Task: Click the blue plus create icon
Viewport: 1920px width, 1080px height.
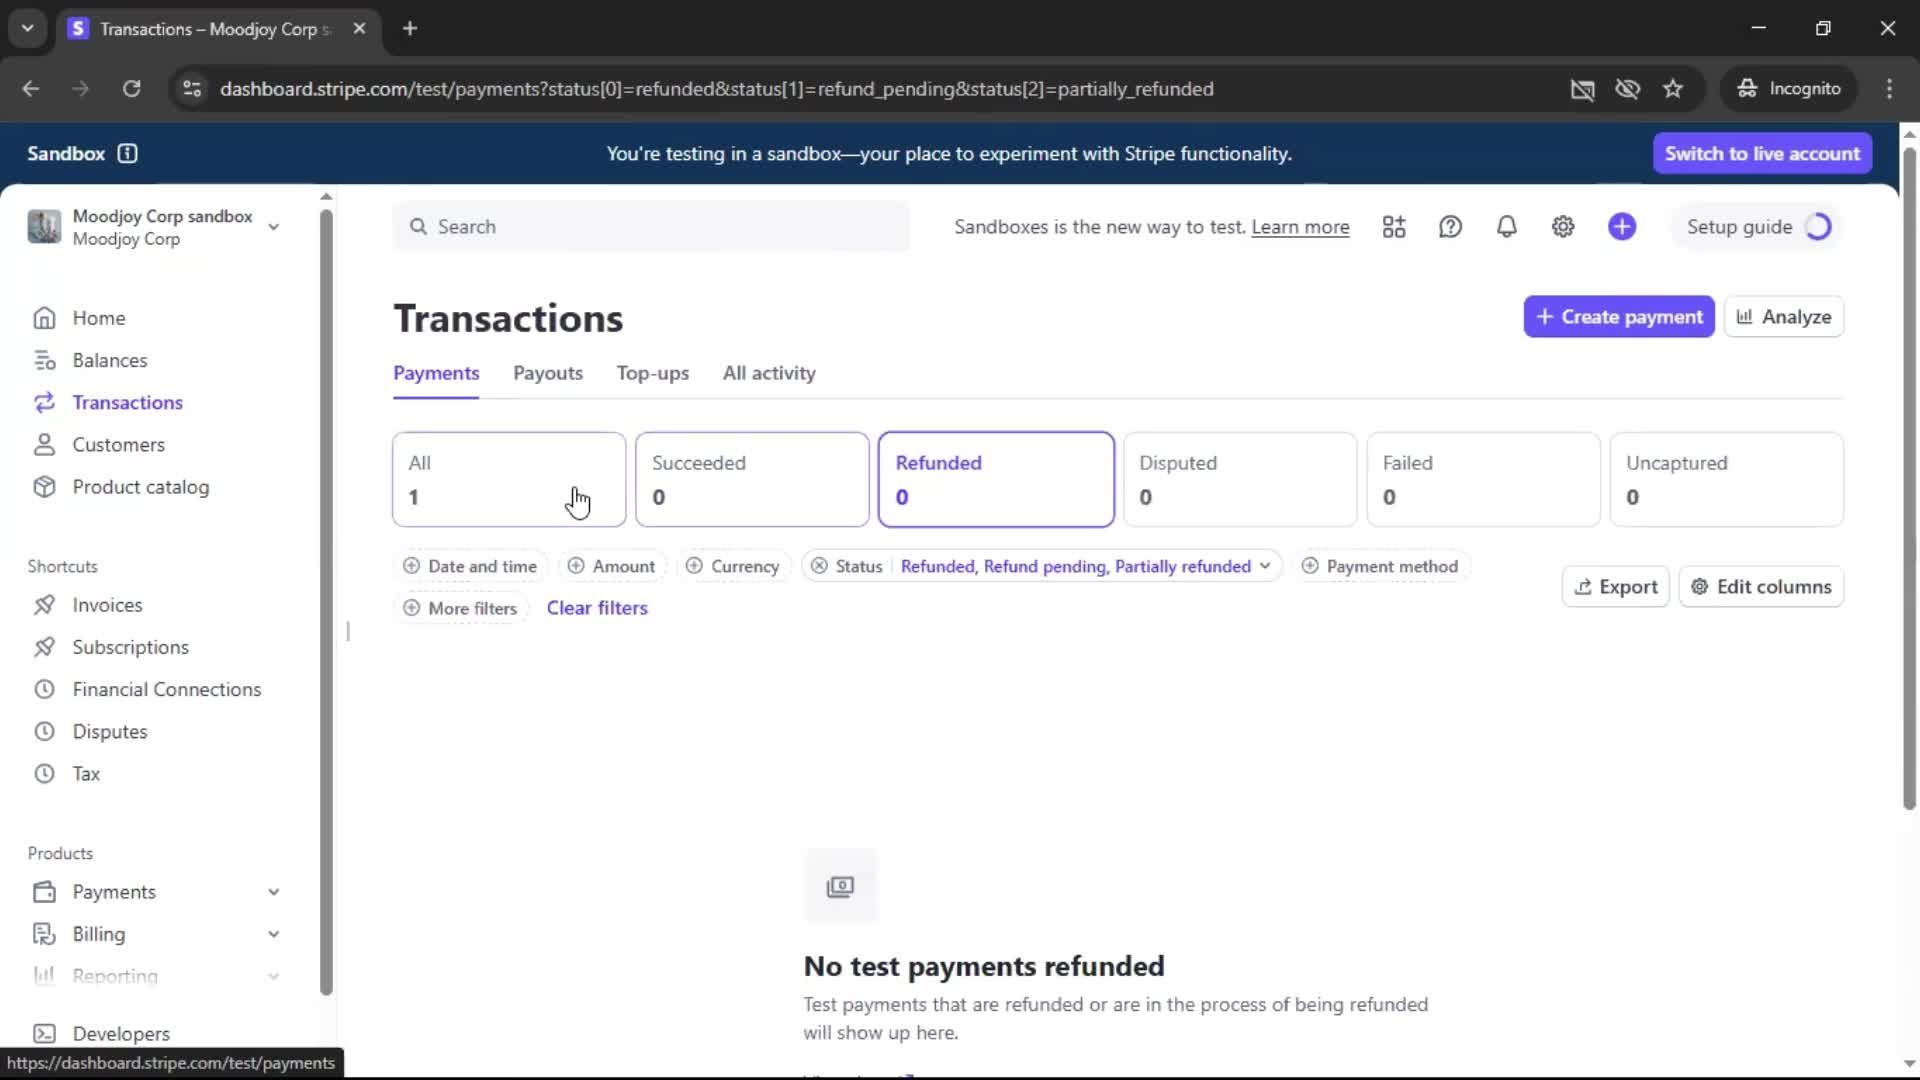Action: point(1622,227)
